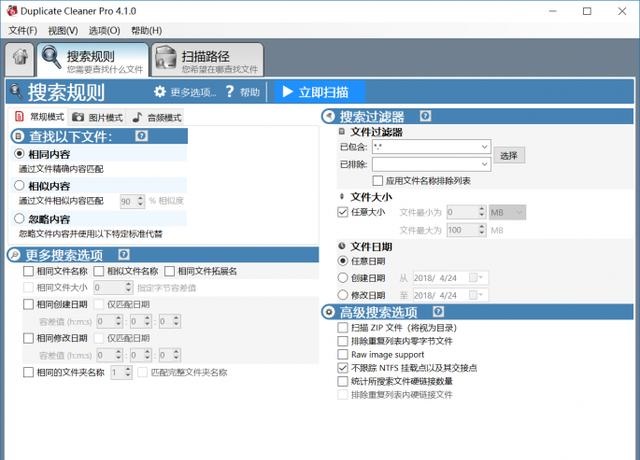Open the 文件(F) menu
This screenshot has width=640, height=460.
click(23, 31)
